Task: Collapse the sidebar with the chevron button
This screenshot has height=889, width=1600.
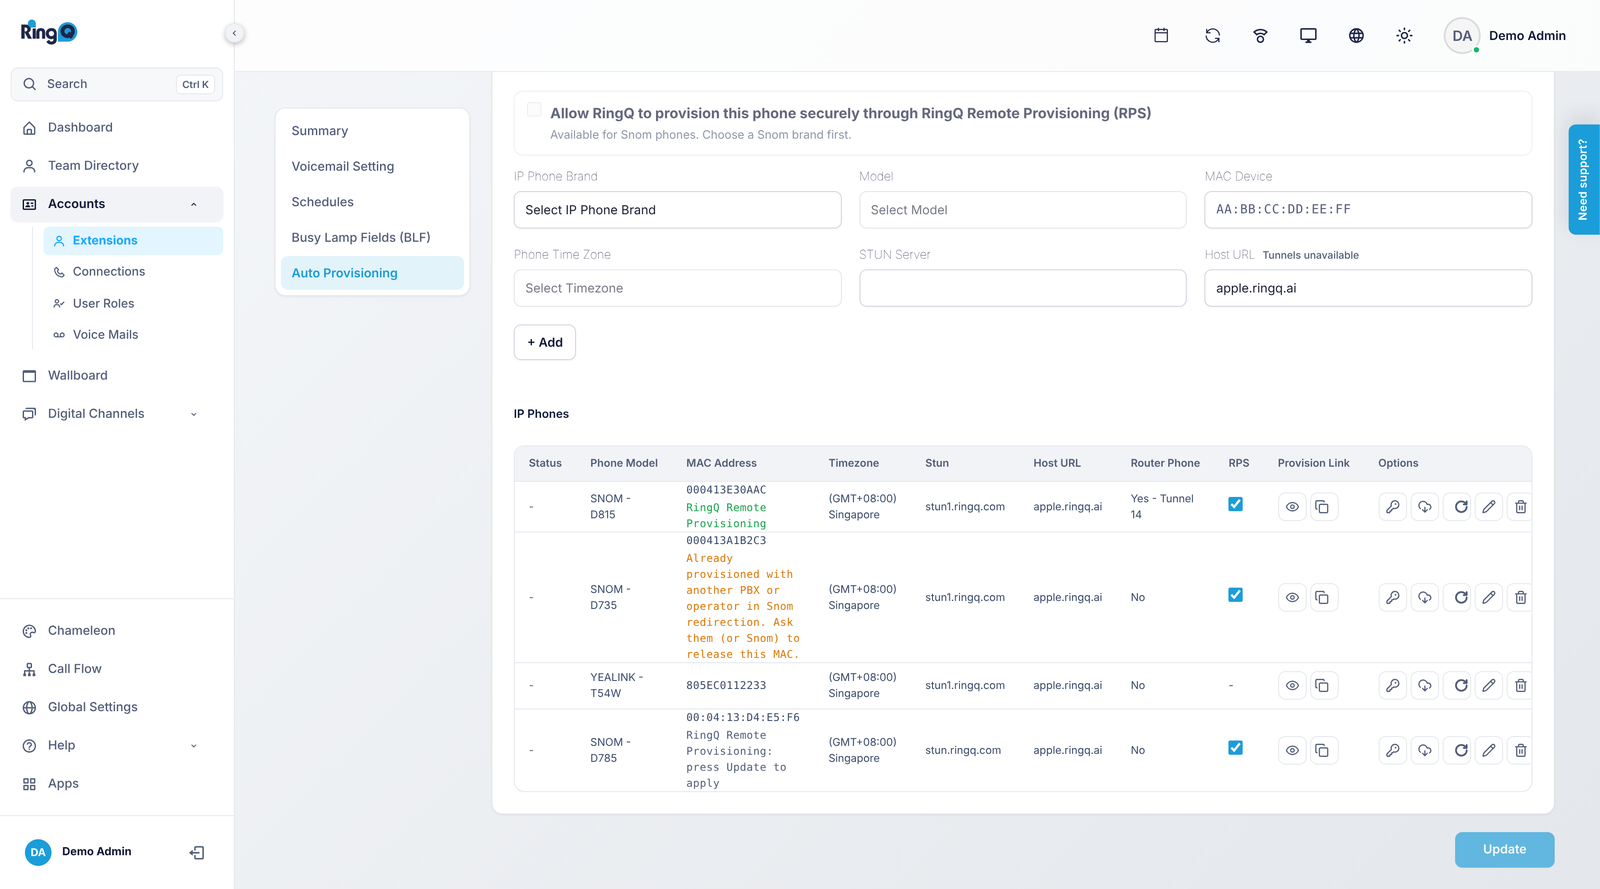Action: click(x=234, y=33)
